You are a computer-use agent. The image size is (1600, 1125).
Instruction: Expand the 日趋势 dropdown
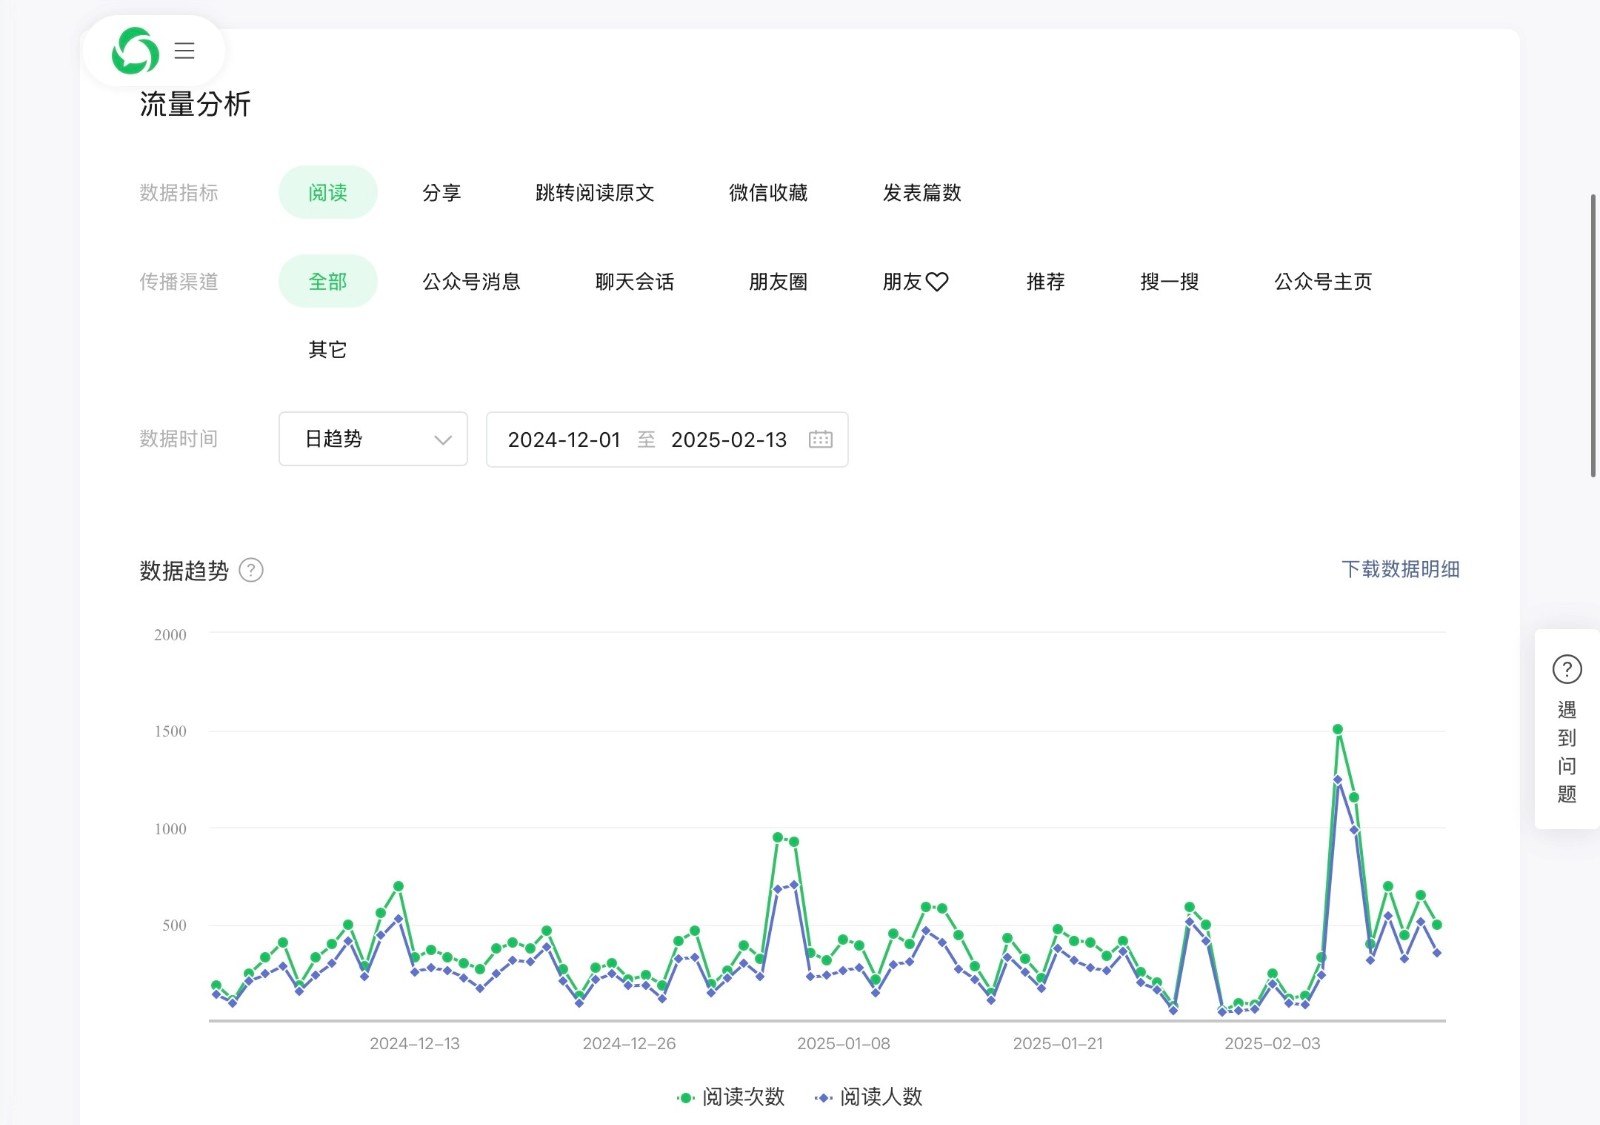(x=372, y=439)
